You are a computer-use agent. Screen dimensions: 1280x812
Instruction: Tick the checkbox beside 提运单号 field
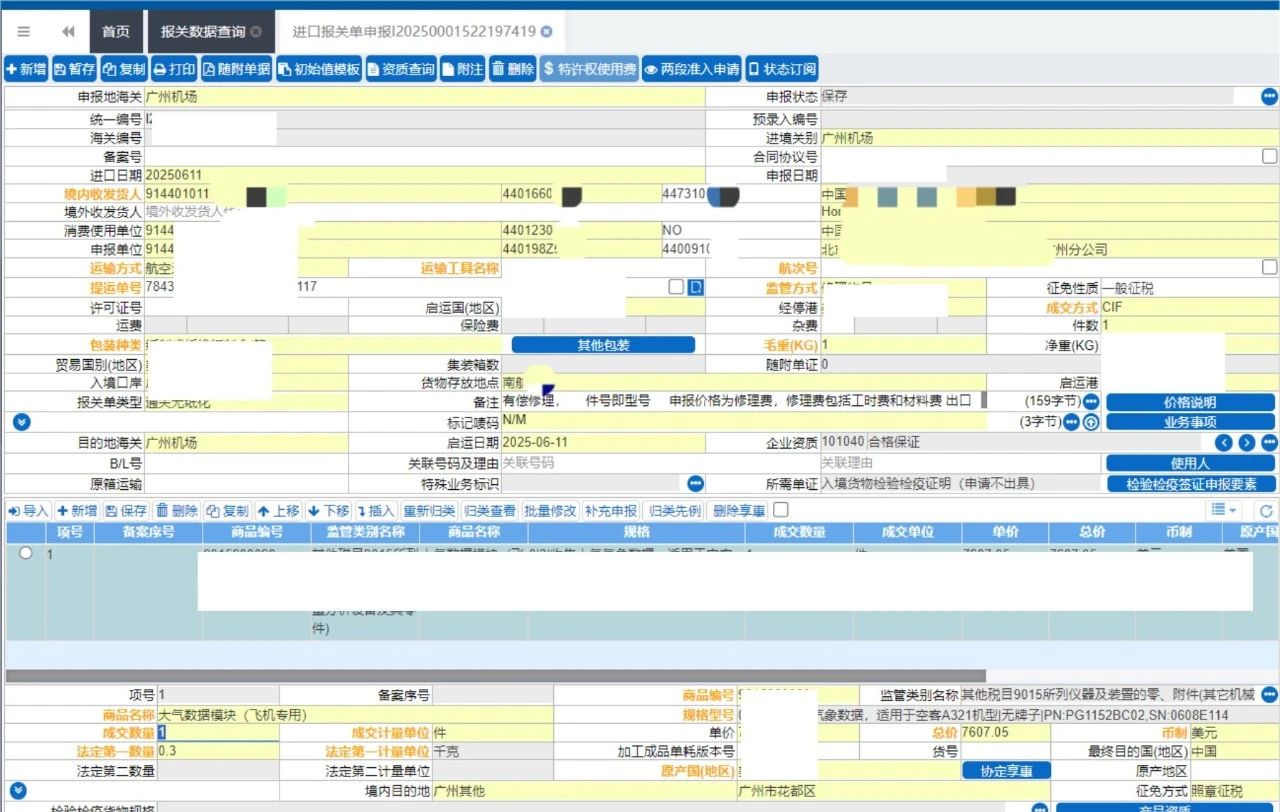point(676,286)
